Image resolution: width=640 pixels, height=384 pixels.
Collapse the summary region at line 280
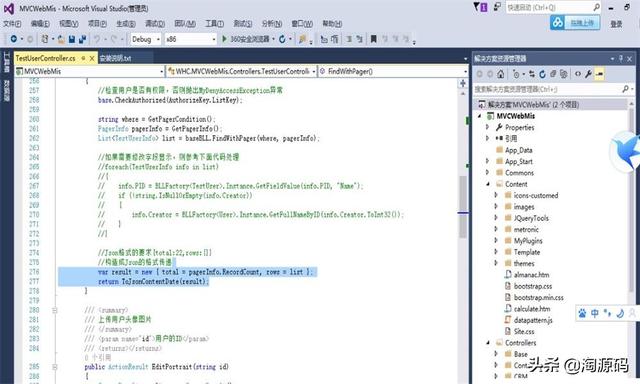click(x=54, y=311)
